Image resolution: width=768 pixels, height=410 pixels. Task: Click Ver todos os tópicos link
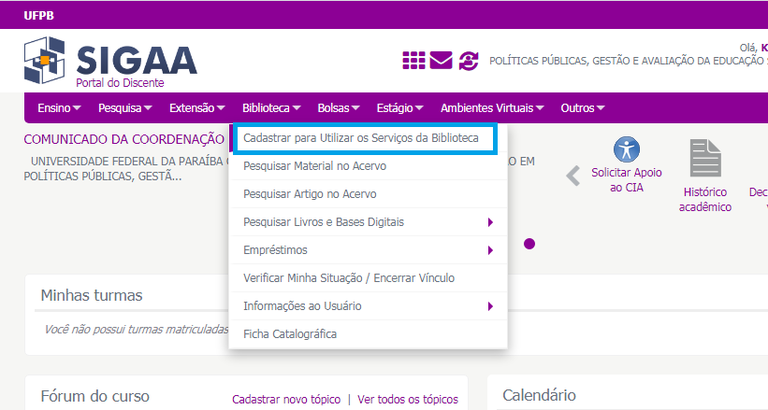click(408, 399)
